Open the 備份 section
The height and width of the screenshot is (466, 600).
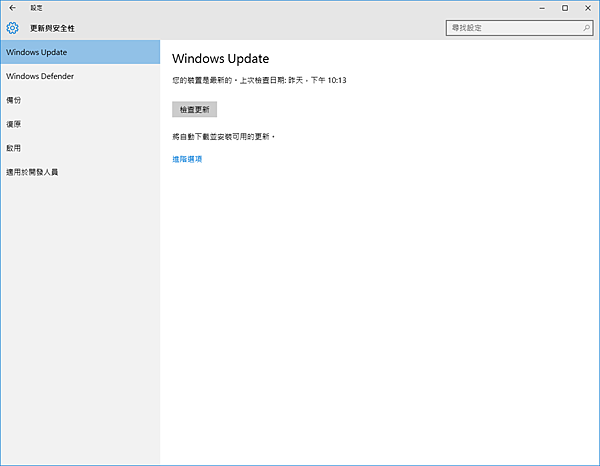tap(80, 100)
